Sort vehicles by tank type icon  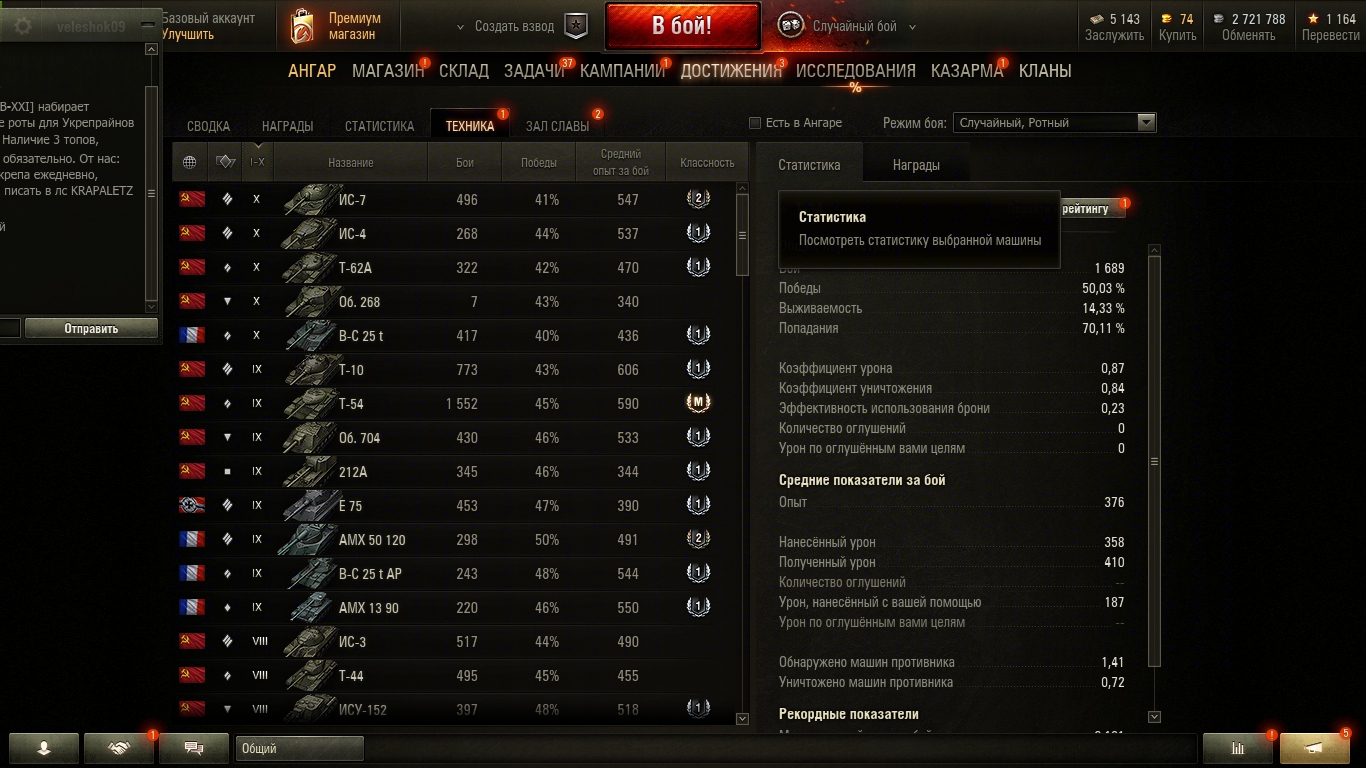pos(225,162)
